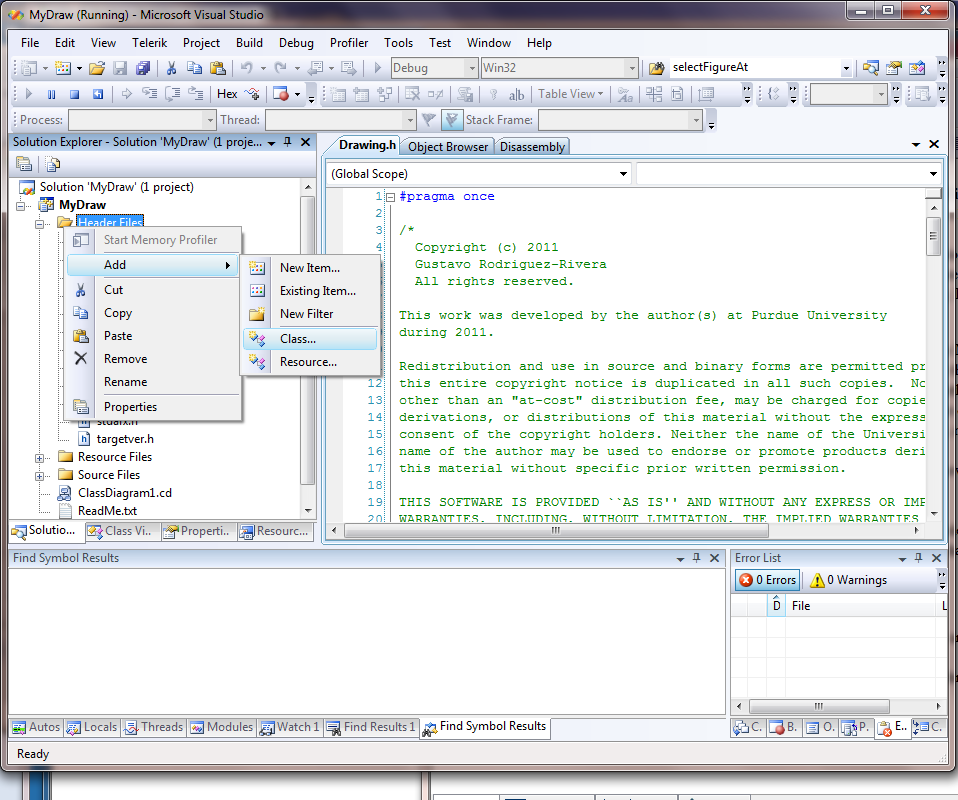Collapse the MyDraw project node
This screenshot has height=800, width=958.
(21, 205)
